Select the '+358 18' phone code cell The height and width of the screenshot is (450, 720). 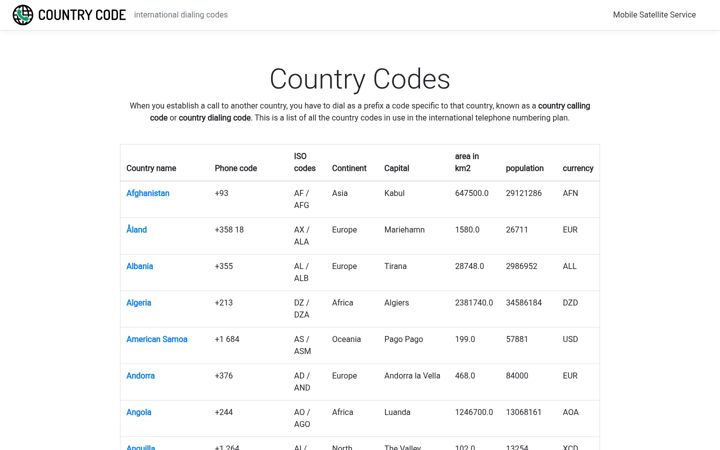(229, 230)
